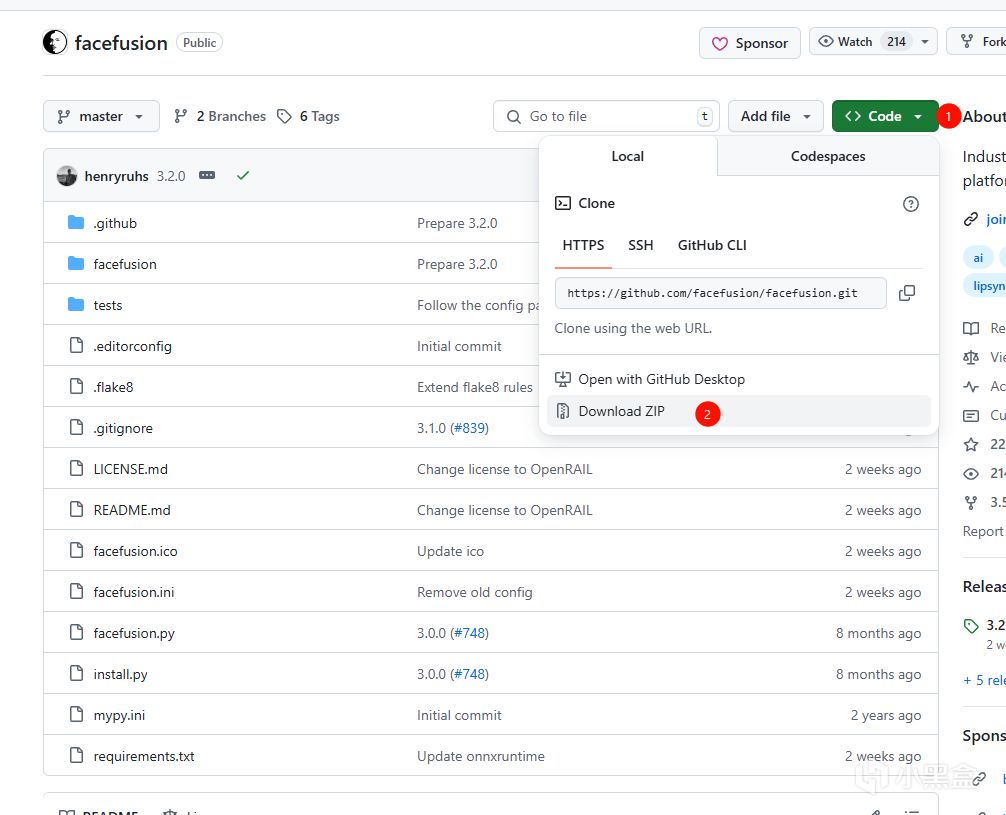This screenshot has width=1006, height=815.
Task: Open the .github folder name
Action: click(x=115, y=223)
